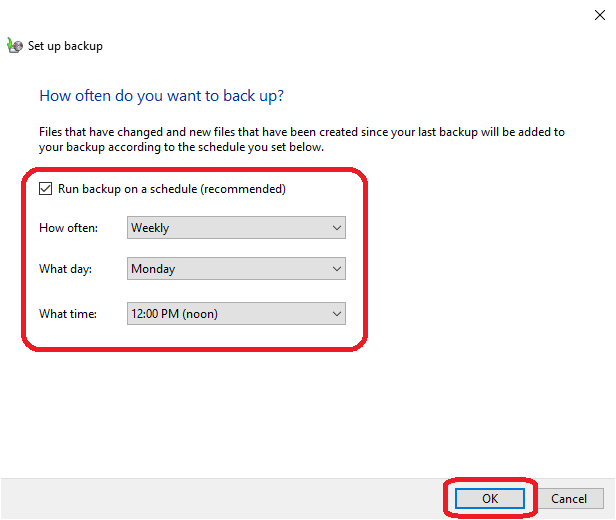
Task: Click the Cancel button
Action: [x=569, y=498]
